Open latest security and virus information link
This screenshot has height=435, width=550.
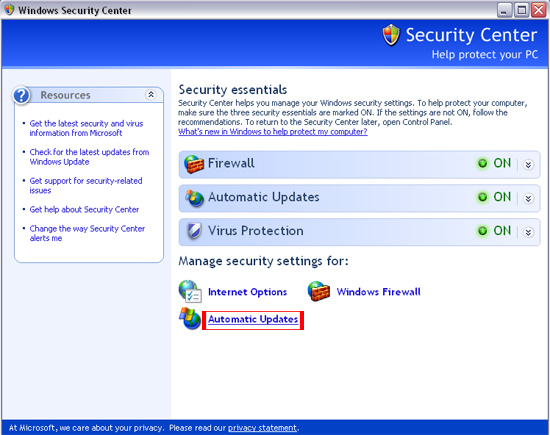pyautogui.click(x=86, y=128)
